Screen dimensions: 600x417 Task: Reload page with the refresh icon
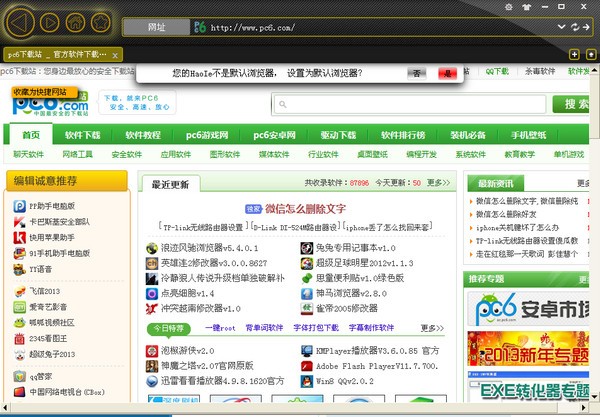(575, 27)
